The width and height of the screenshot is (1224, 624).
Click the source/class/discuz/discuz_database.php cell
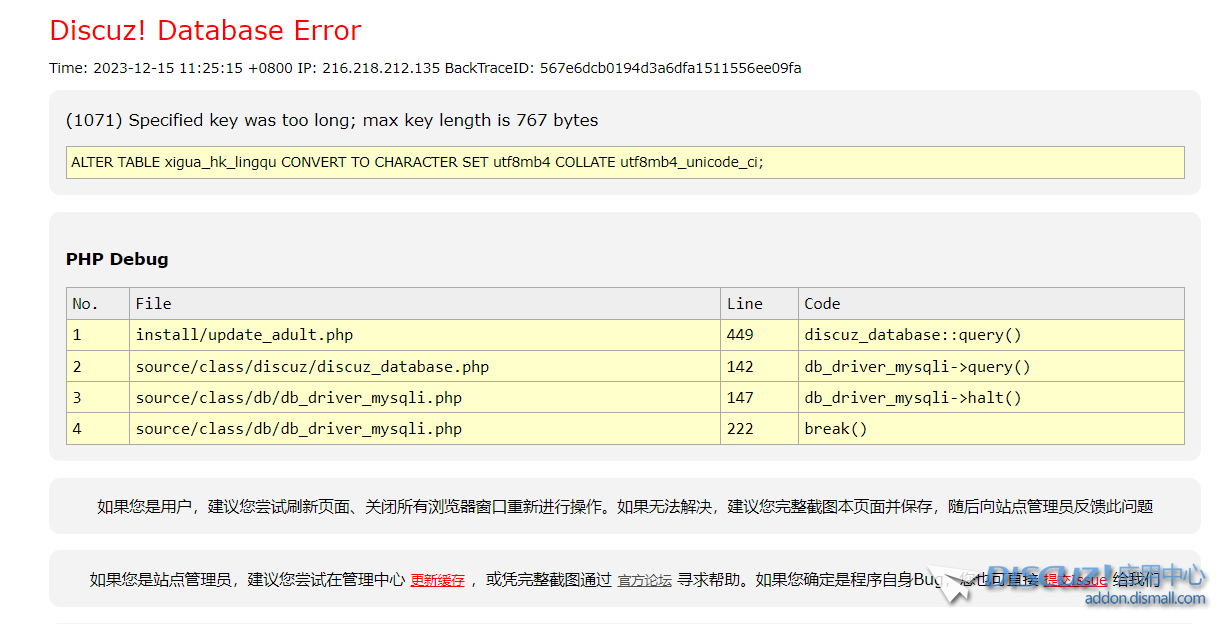(x=312, y=367)
